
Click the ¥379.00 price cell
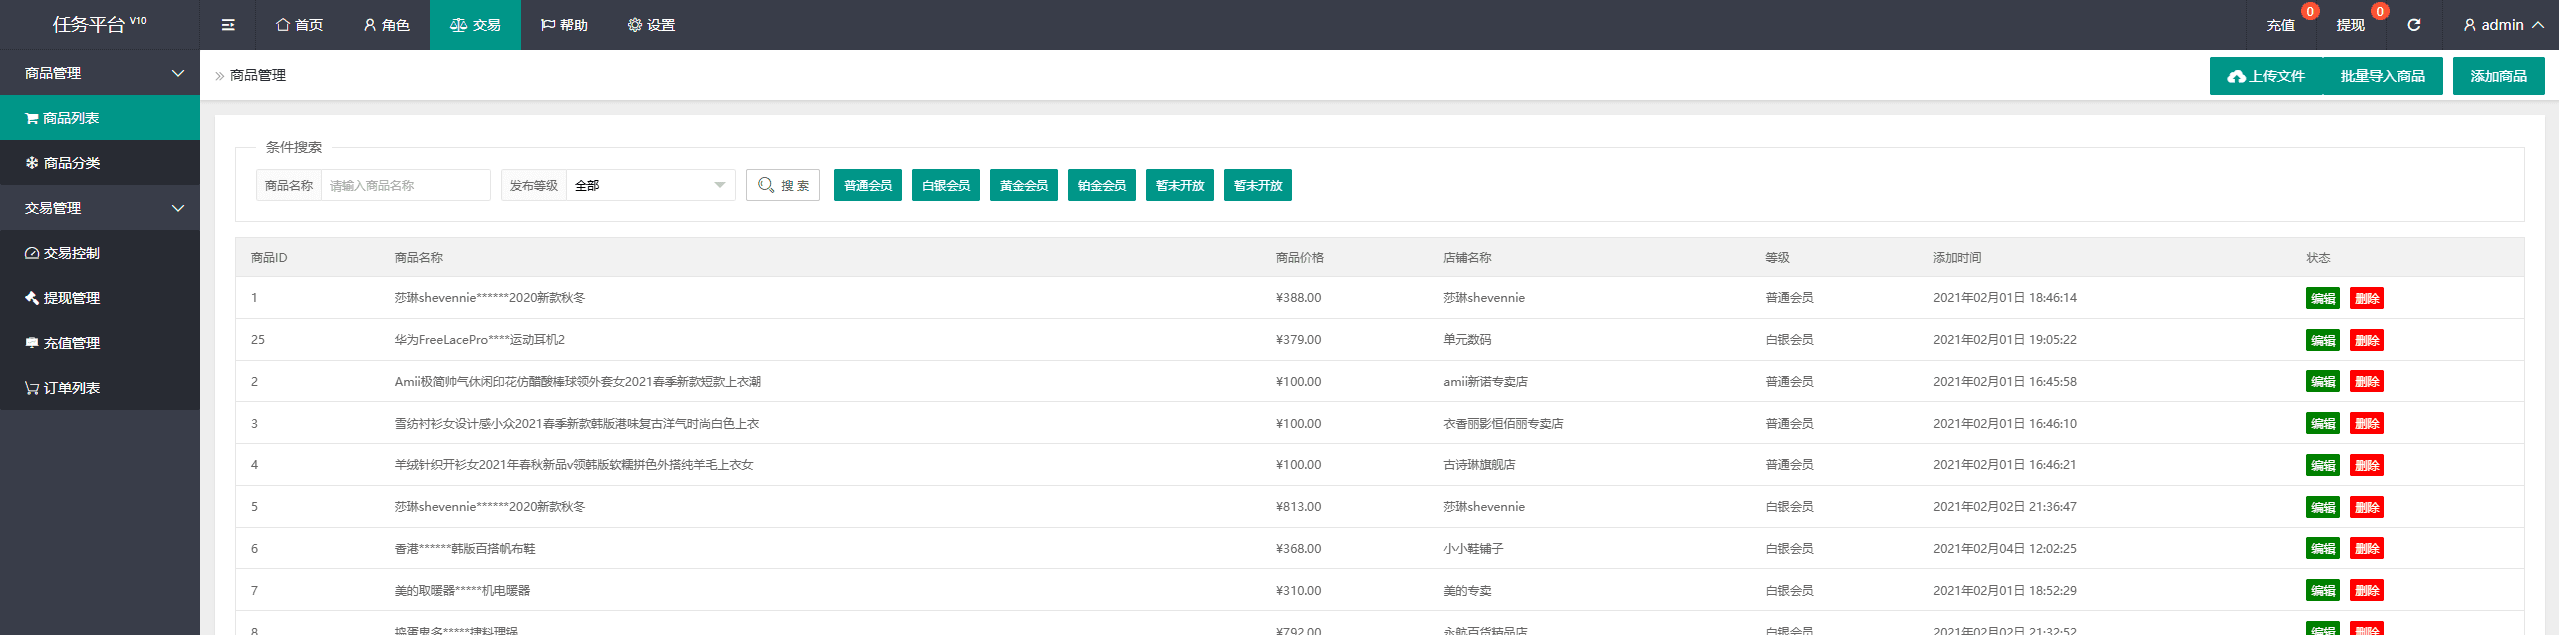click(x=1298, y=340)
